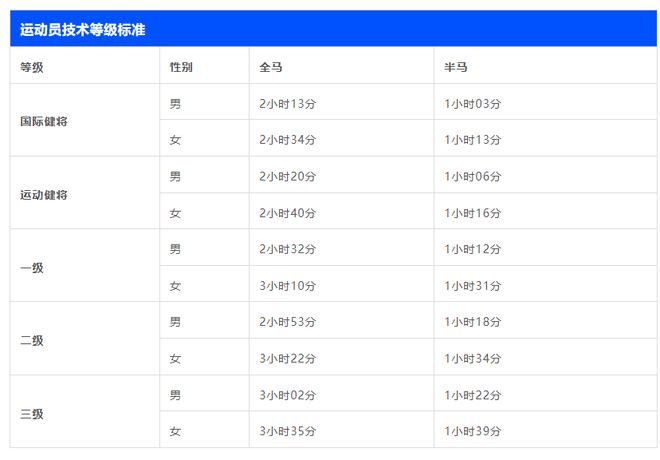Pick the 1小时31分 half marathon time

point(473,286)
